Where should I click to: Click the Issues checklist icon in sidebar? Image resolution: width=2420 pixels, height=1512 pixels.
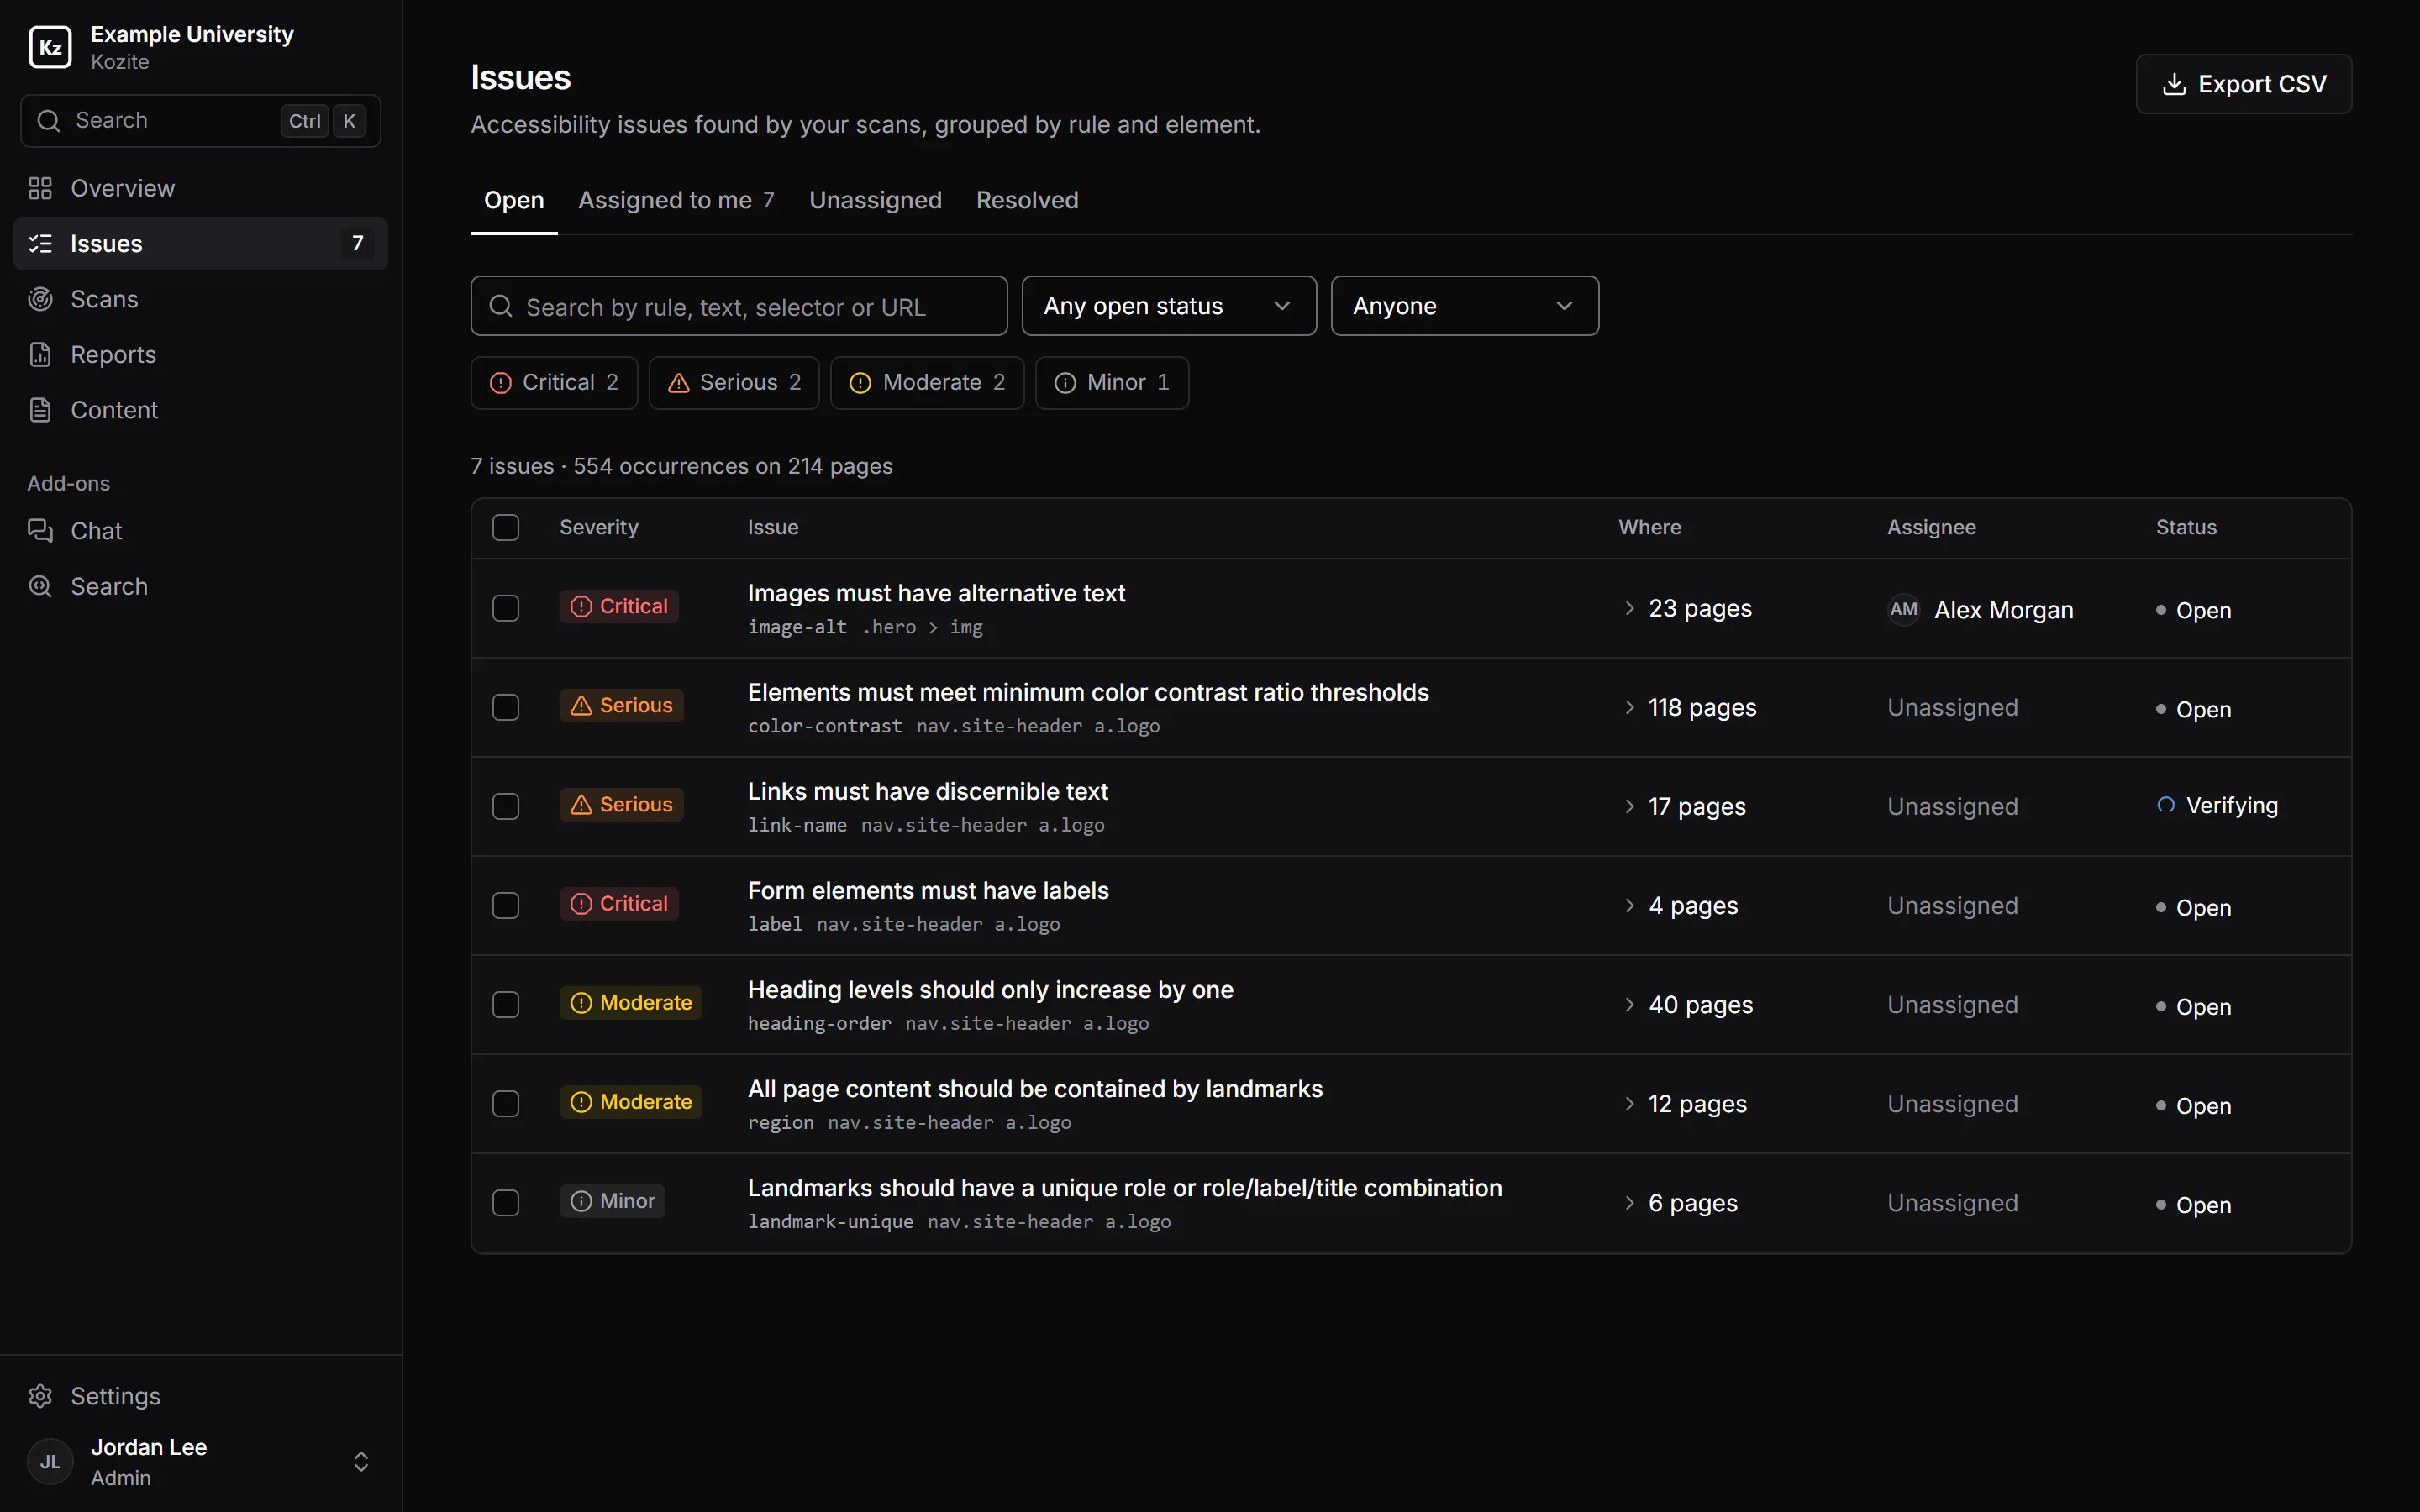click(x=40, y=243)
